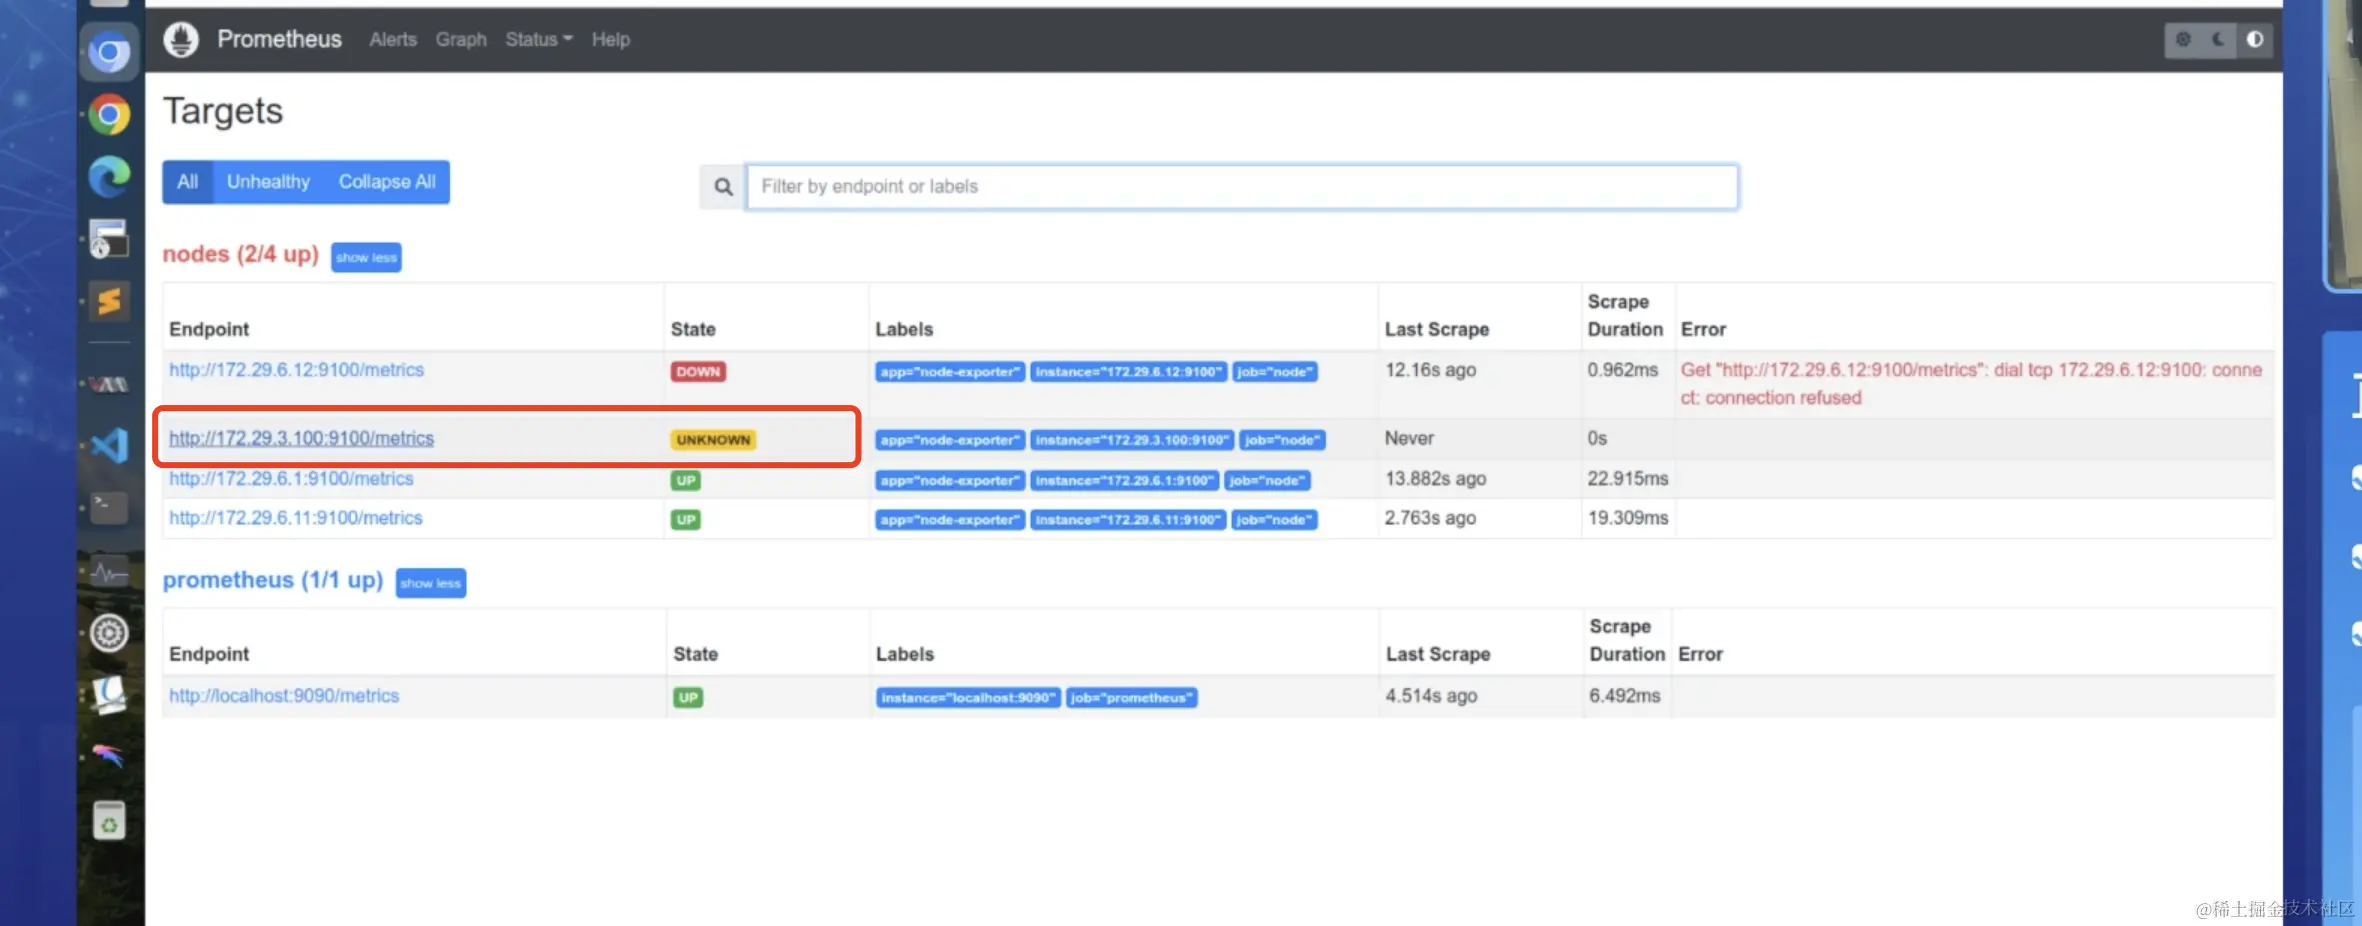
Task: Open endpoint 172.29.6.11:9100/metrics
Action: [x=296, y=518]
